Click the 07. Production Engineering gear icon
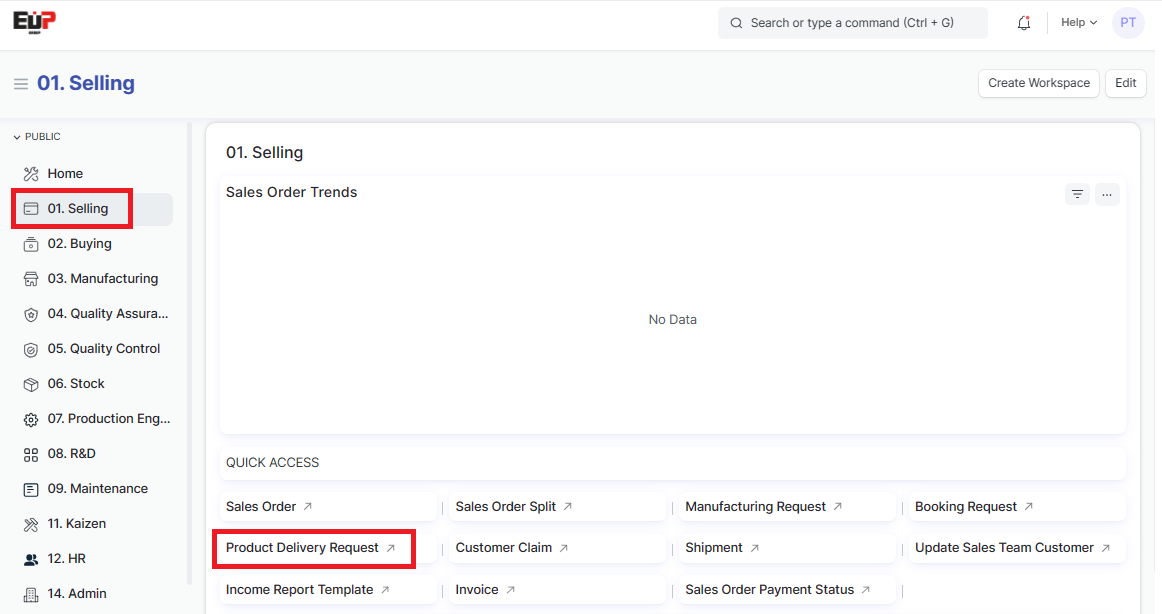The width and height of the screenshot is (1162, 614). (31, 419)
